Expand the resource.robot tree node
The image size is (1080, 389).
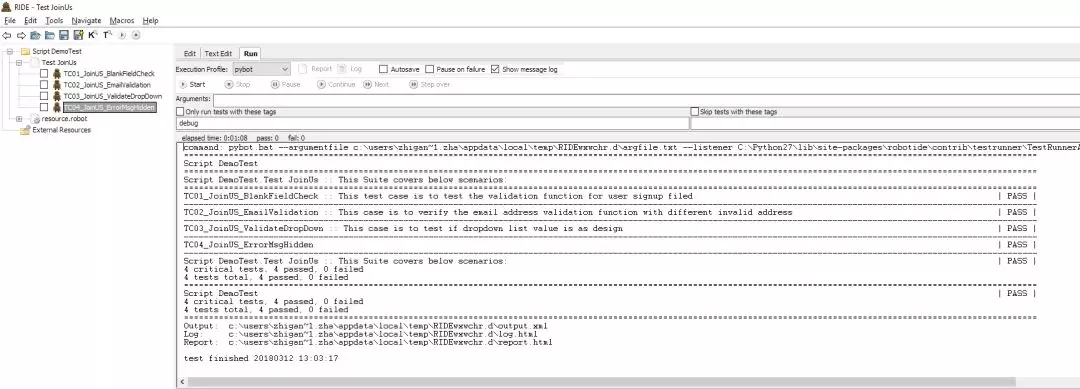click(x=19, y=119)
